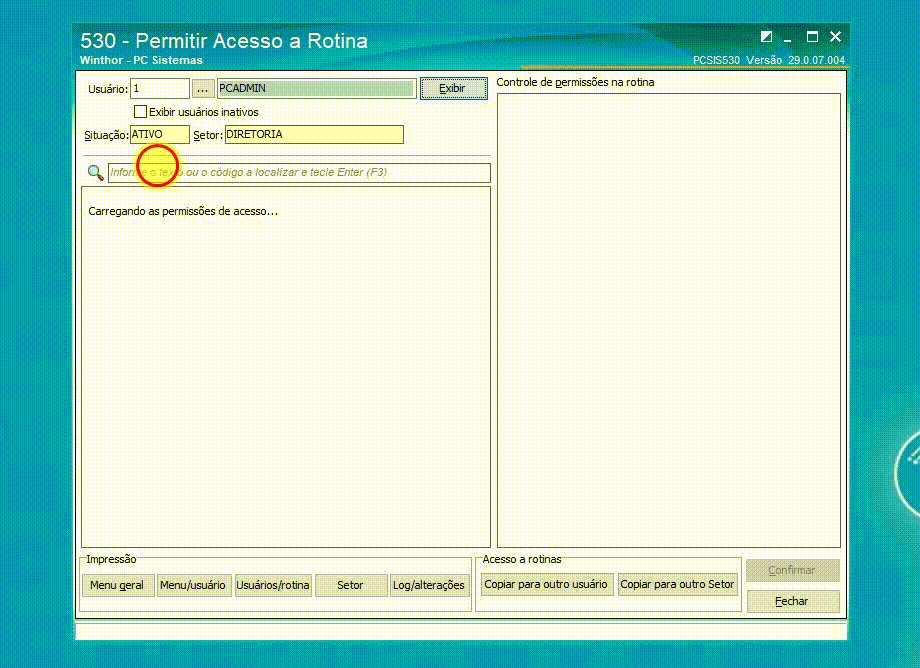
Task: Minimize the 530 window
Action: [x=787, y=38]
